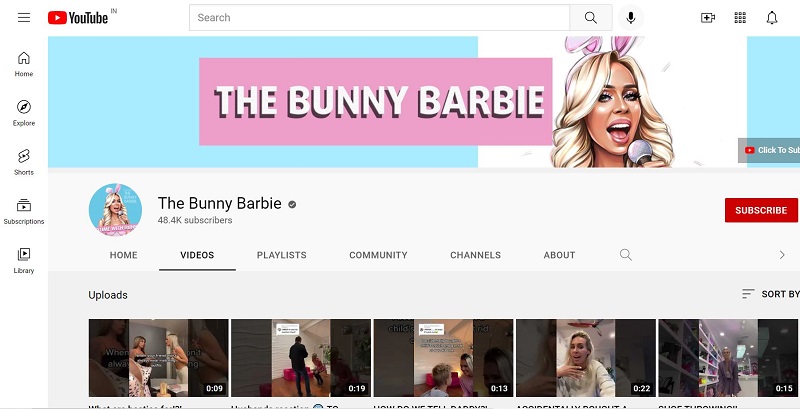Select the VIDEOS channel tab

[x=197, y=255]
